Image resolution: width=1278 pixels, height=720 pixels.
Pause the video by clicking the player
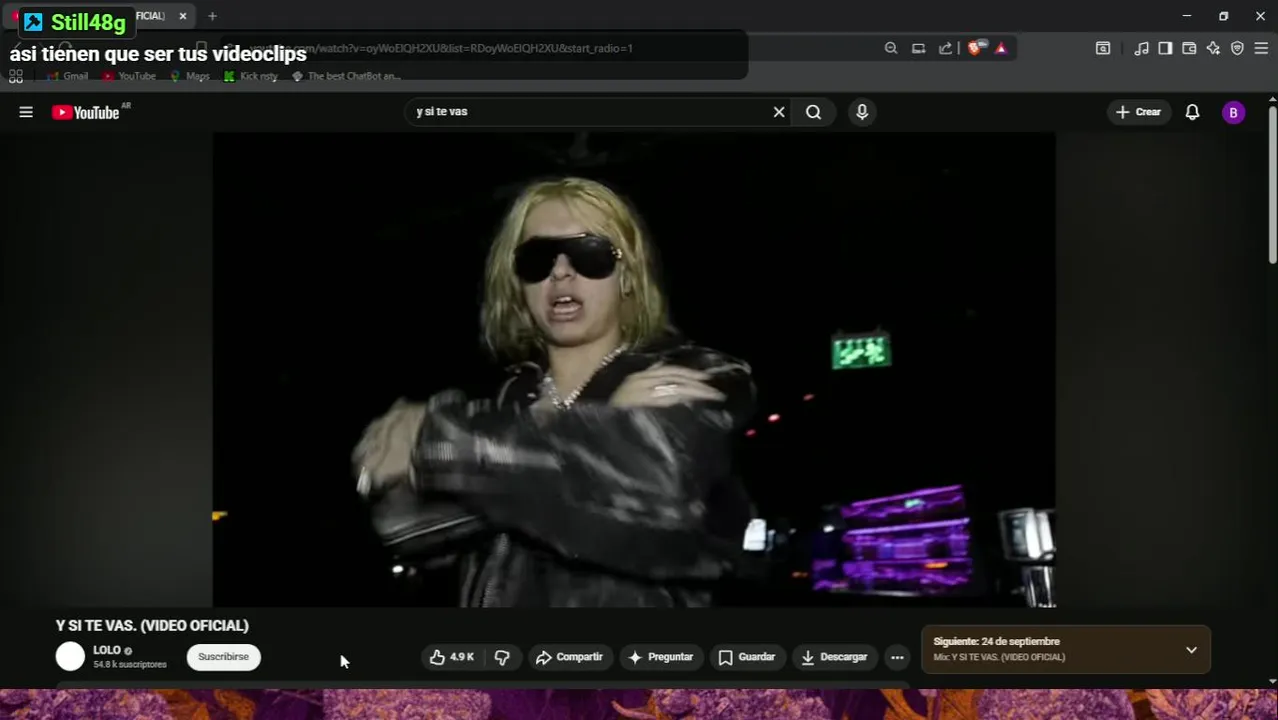pyautogui.click(x=634, y=369)
